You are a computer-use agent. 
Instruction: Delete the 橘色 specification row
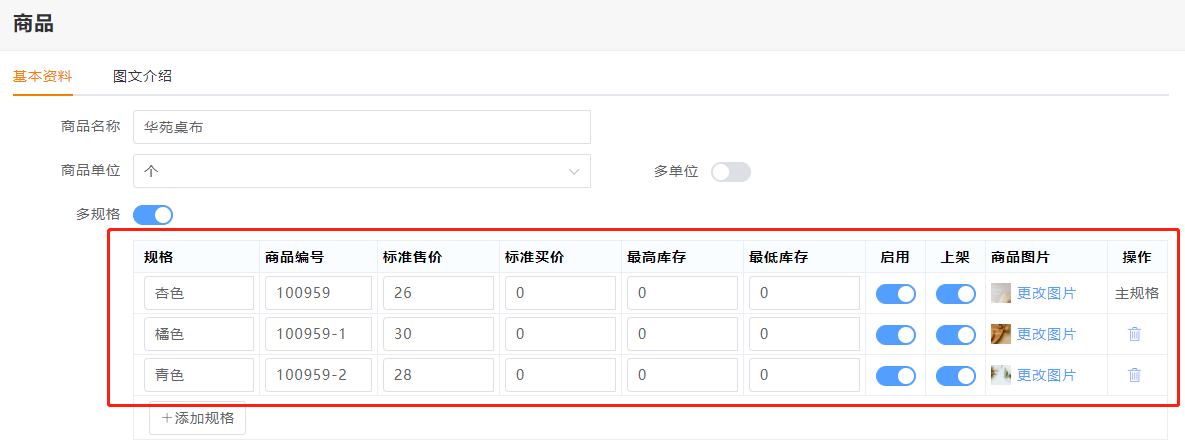coord(1134,334)
